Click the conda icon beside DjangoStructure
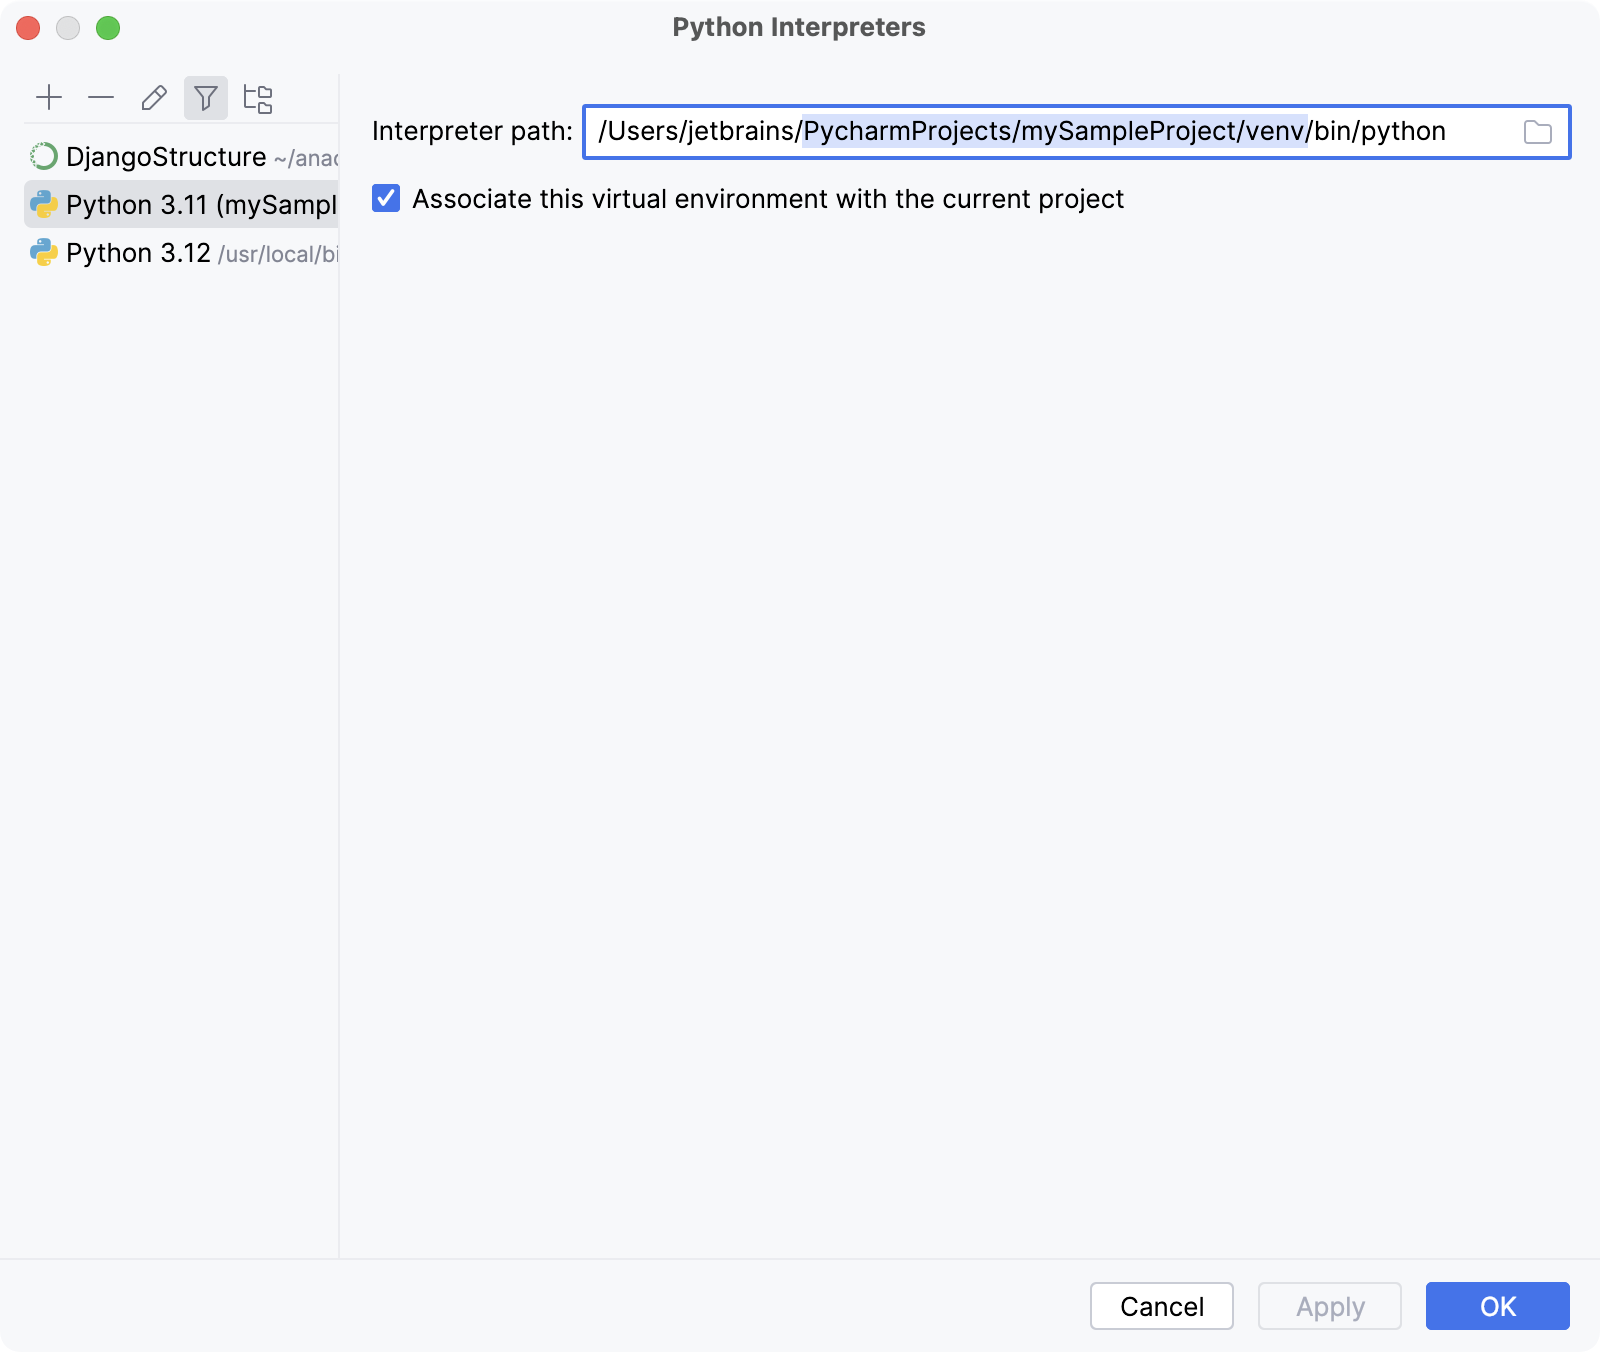 coord(42,156)
